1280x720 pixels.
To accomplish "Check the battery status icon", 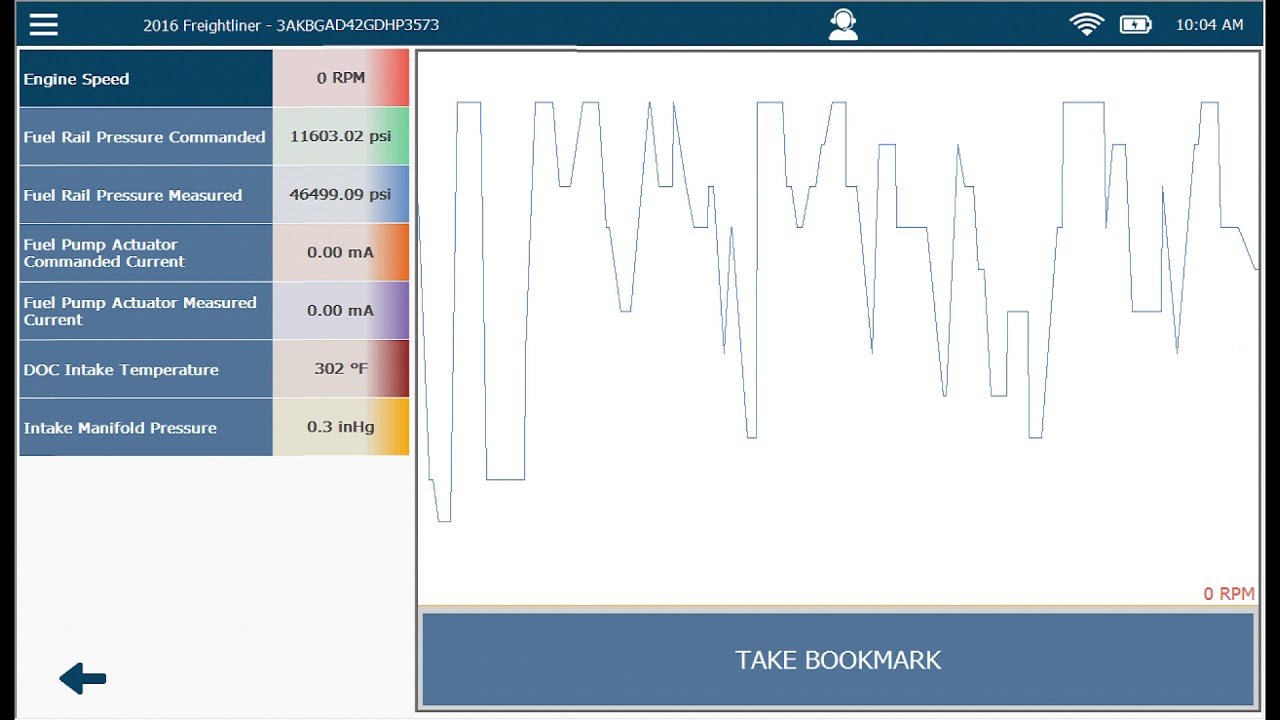I will (x=1136, y=25).
